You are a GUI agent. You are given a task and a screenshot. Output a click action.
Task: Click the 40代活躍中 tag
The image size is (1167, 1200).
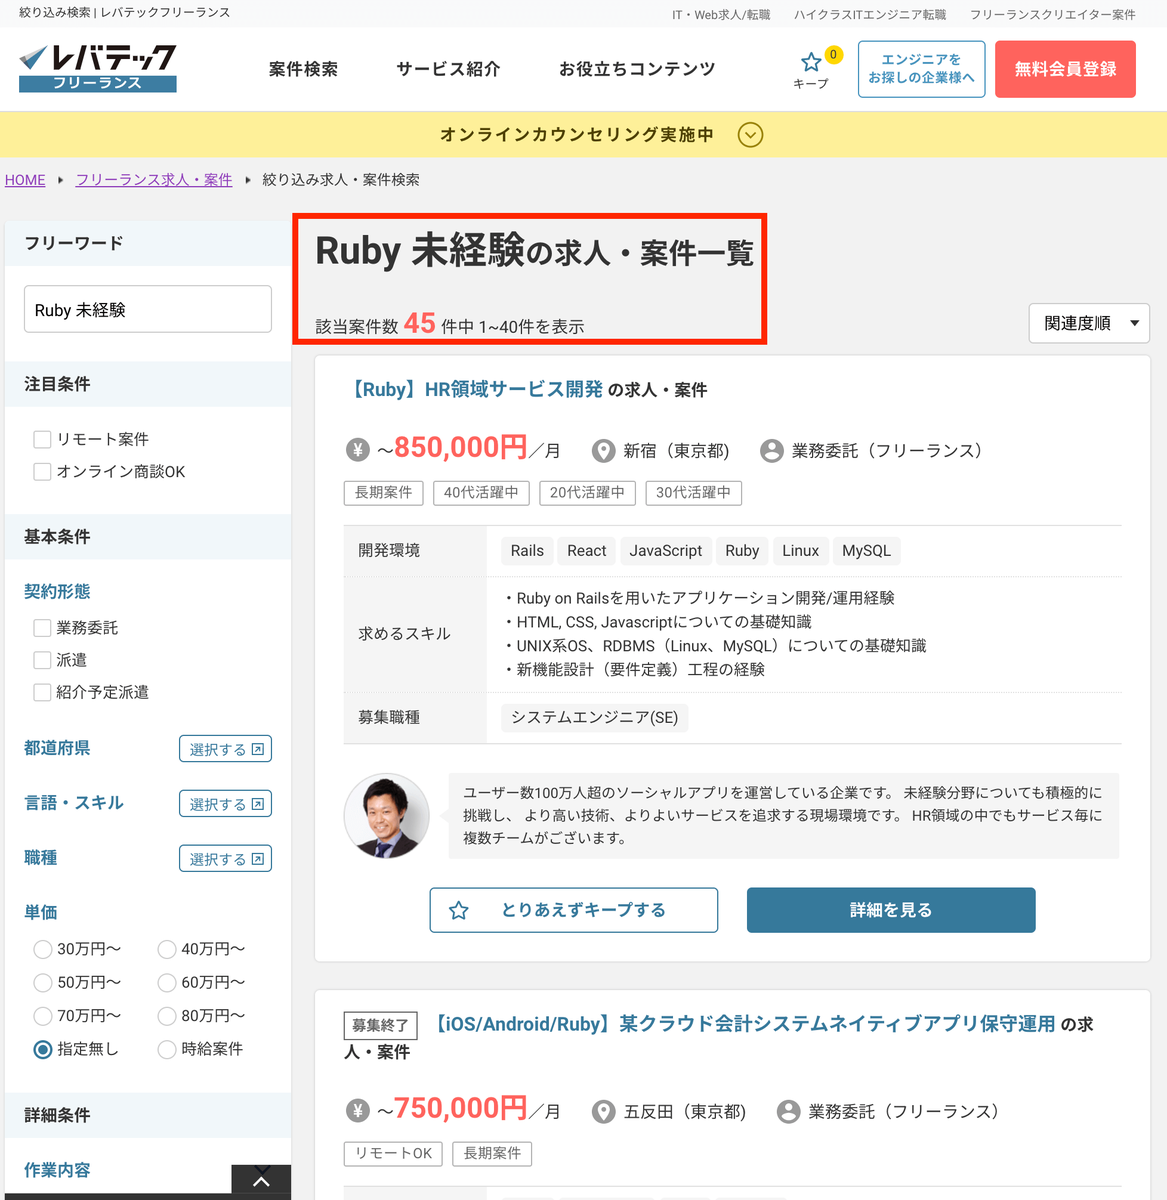[481, 492]
